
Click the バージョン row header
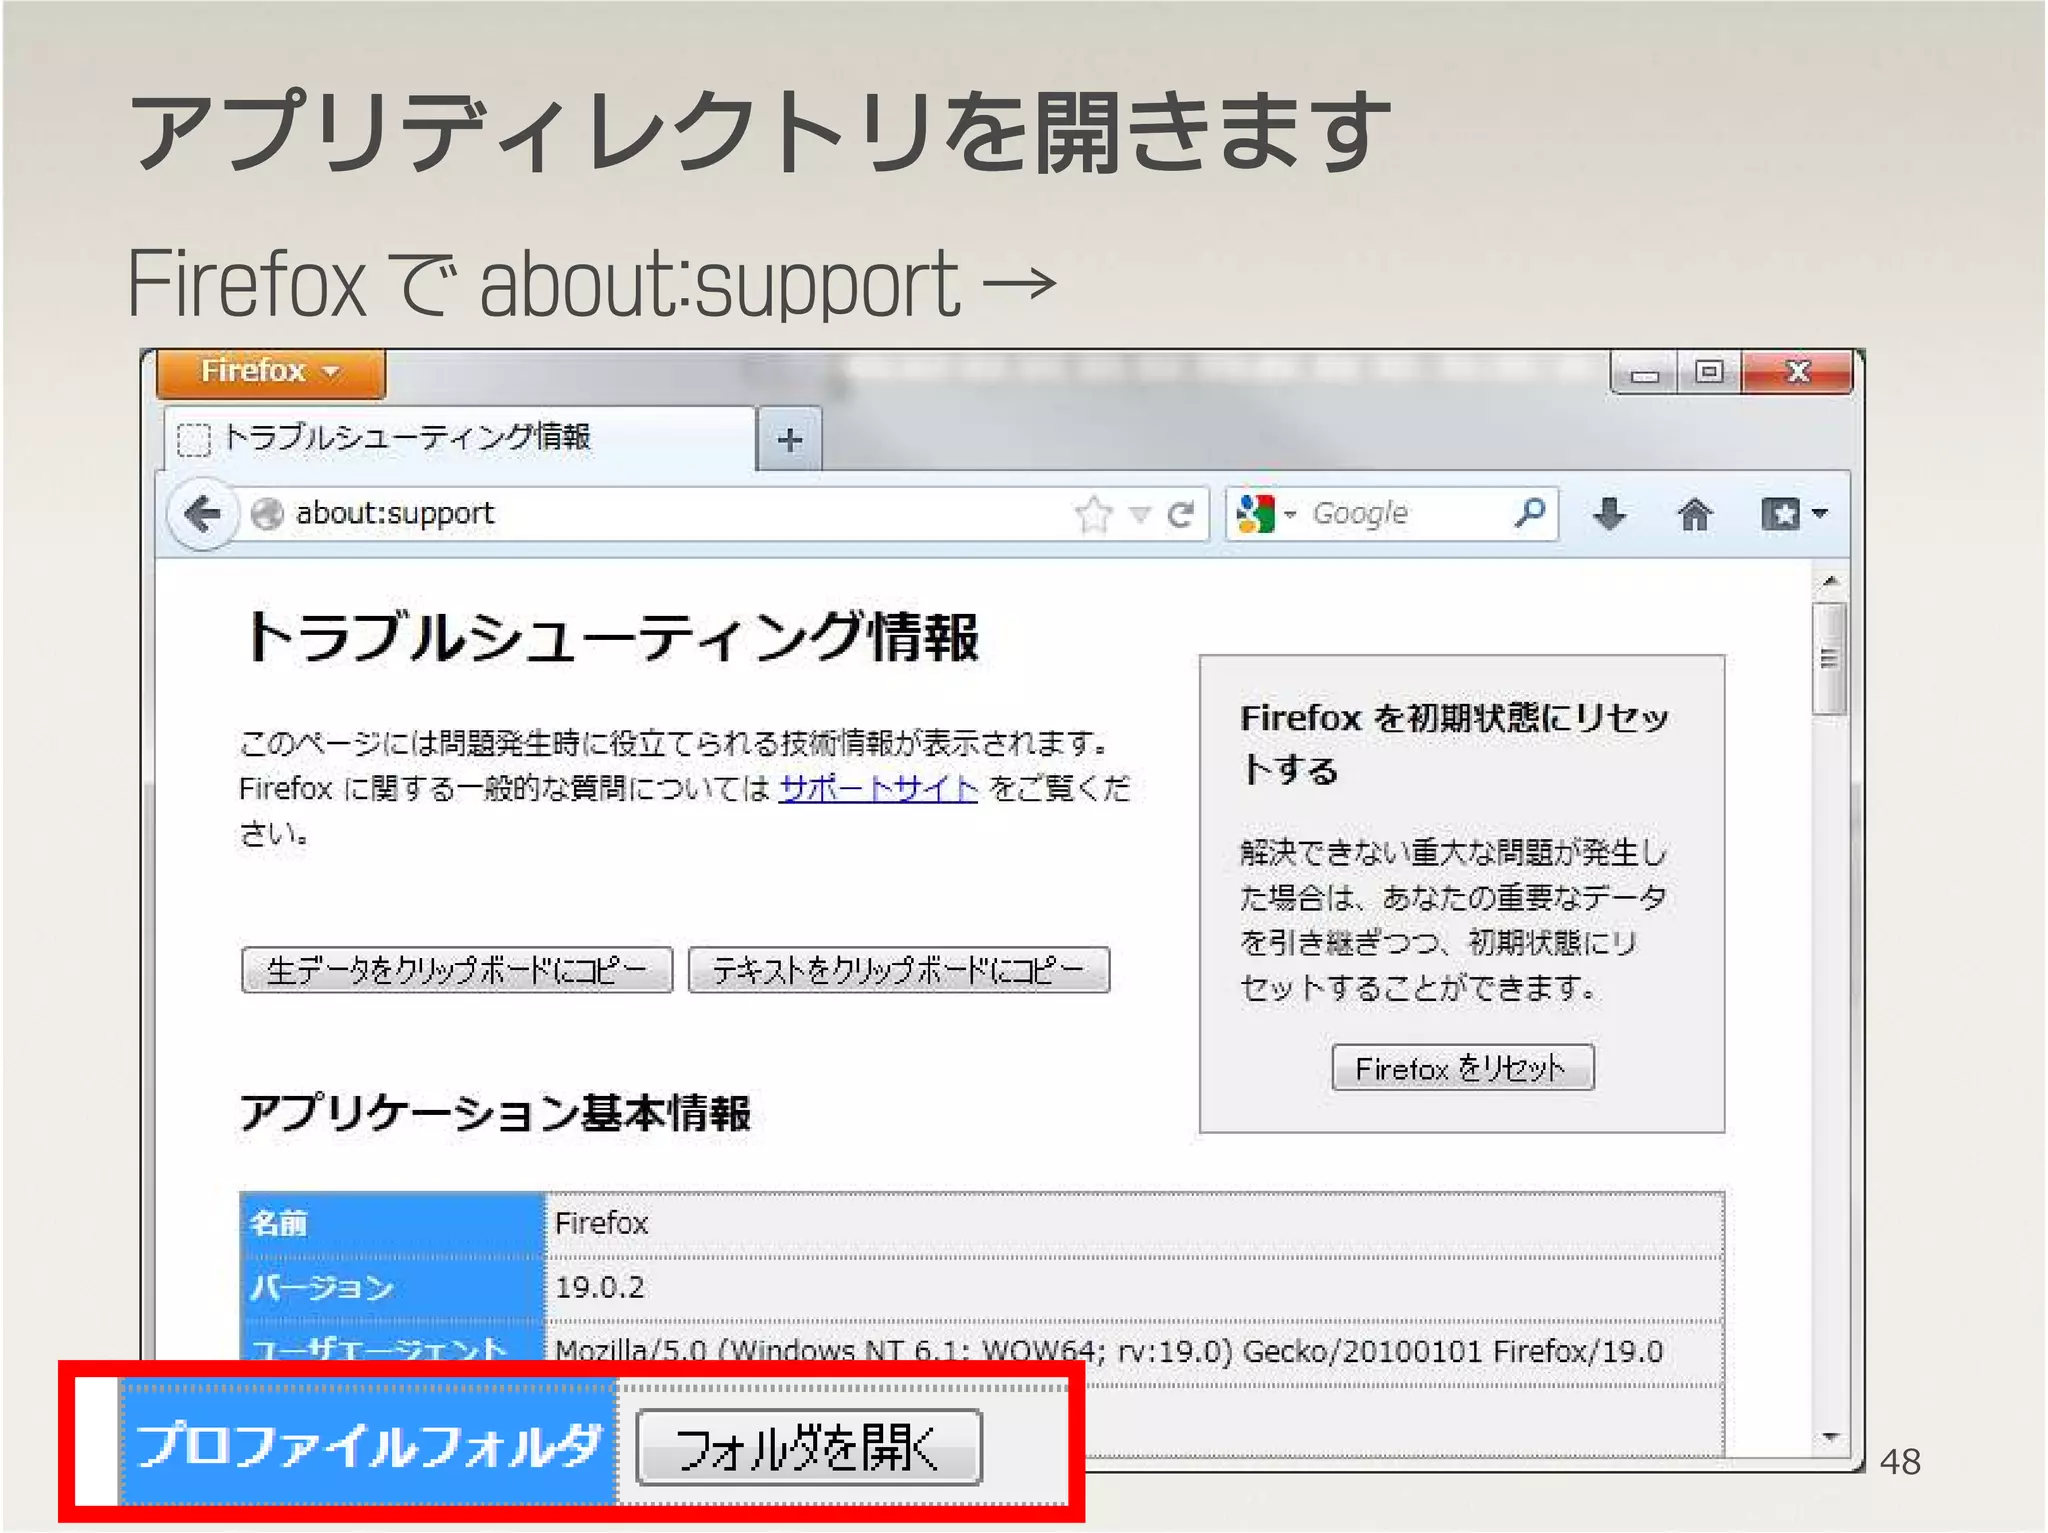393,1288
